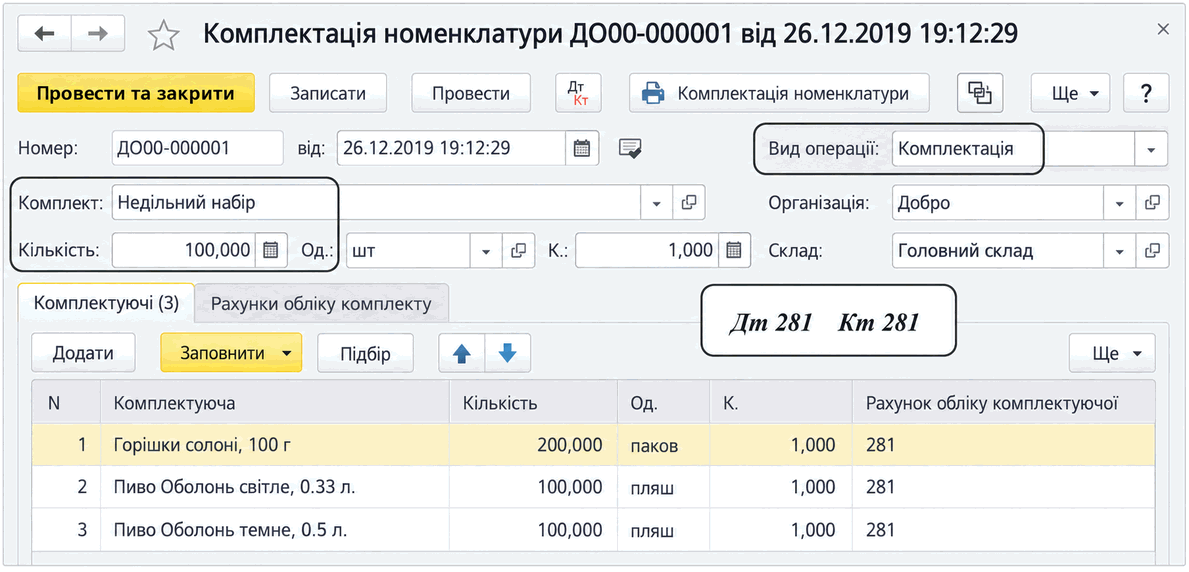Open the Підбір selection button

pyautogui.click(x=365, y=353)
